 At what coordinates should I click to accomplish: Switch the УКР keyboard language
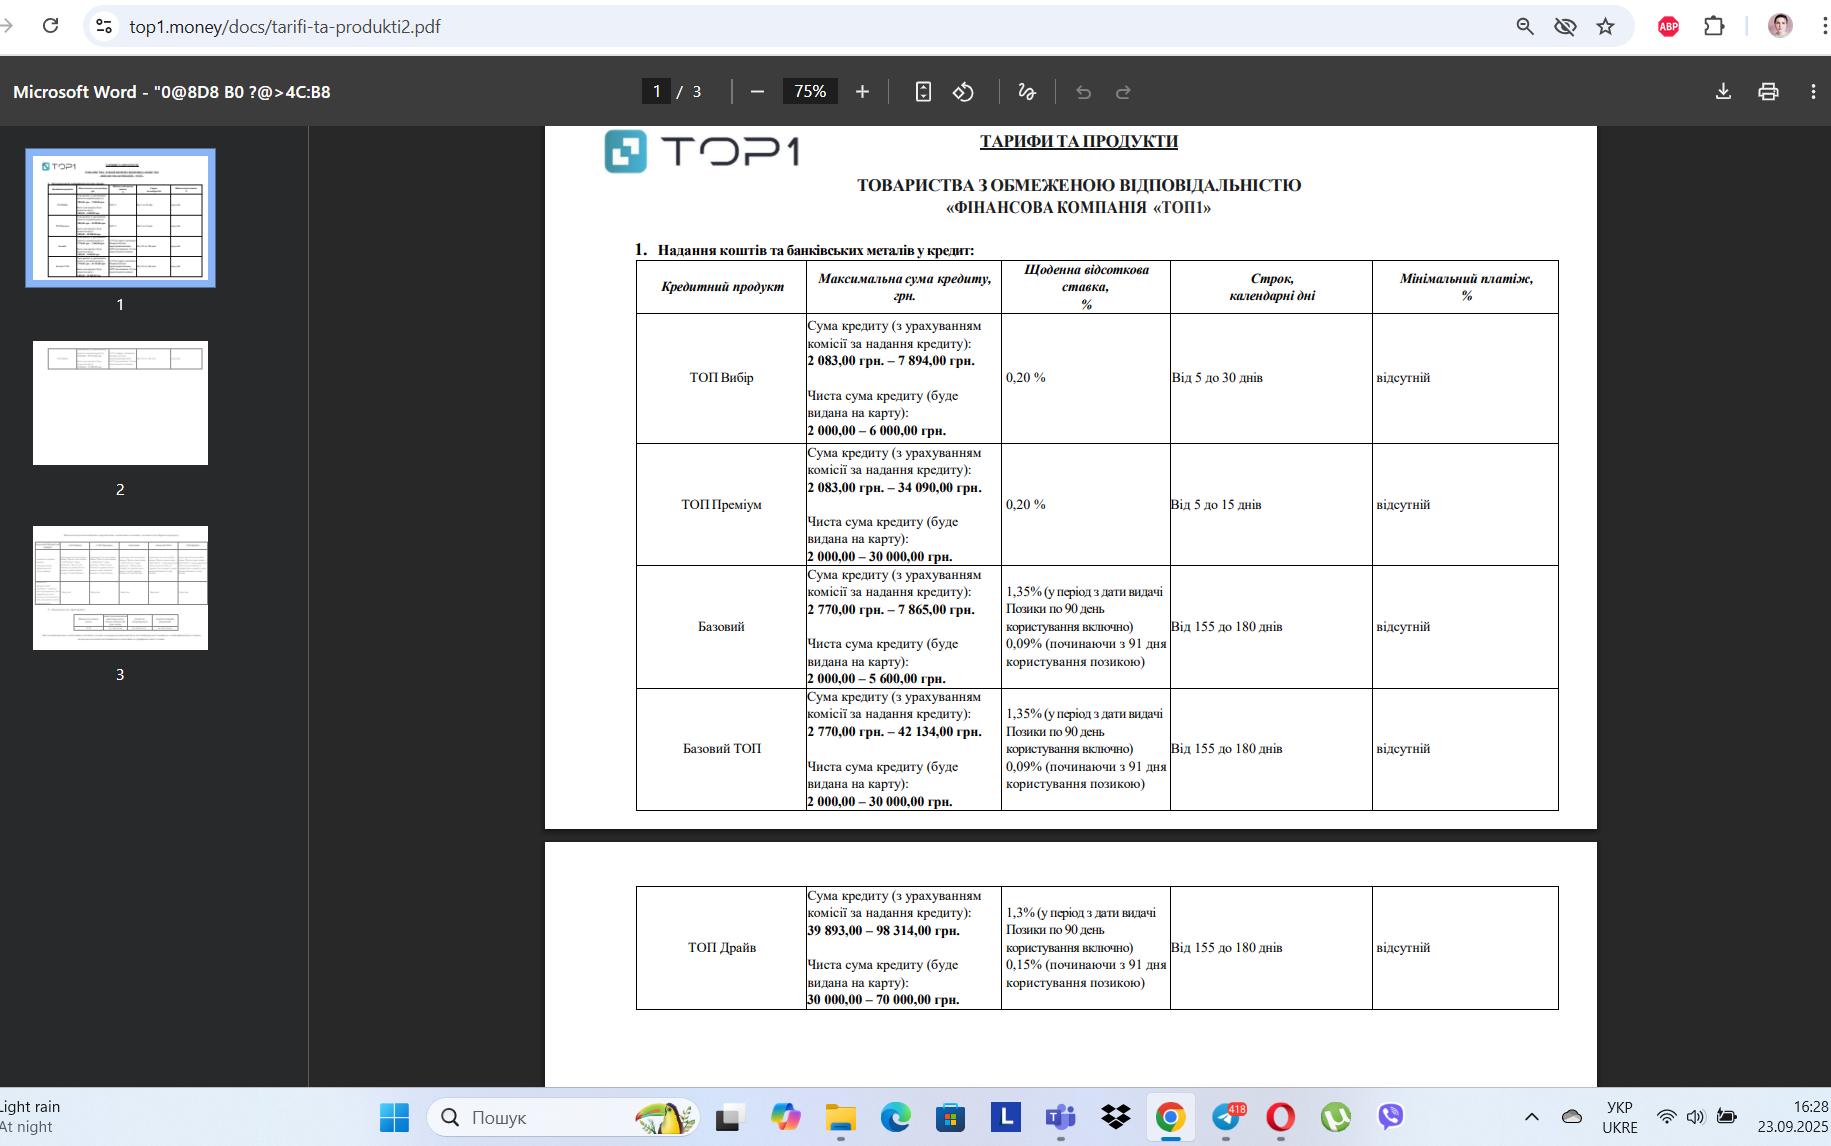1619,1117
